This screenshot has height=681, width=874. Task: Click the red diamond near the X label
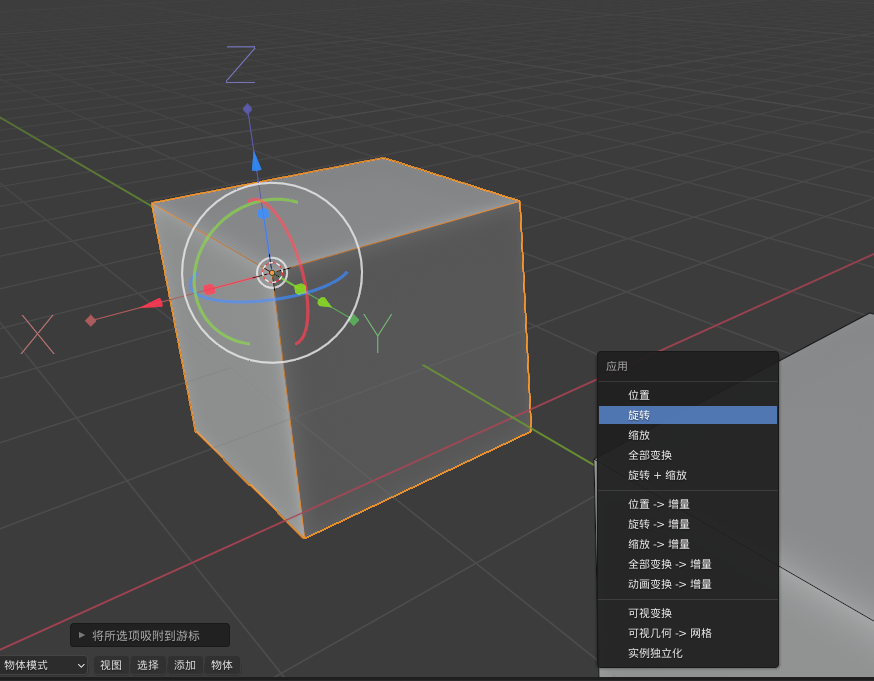point(91,320)
